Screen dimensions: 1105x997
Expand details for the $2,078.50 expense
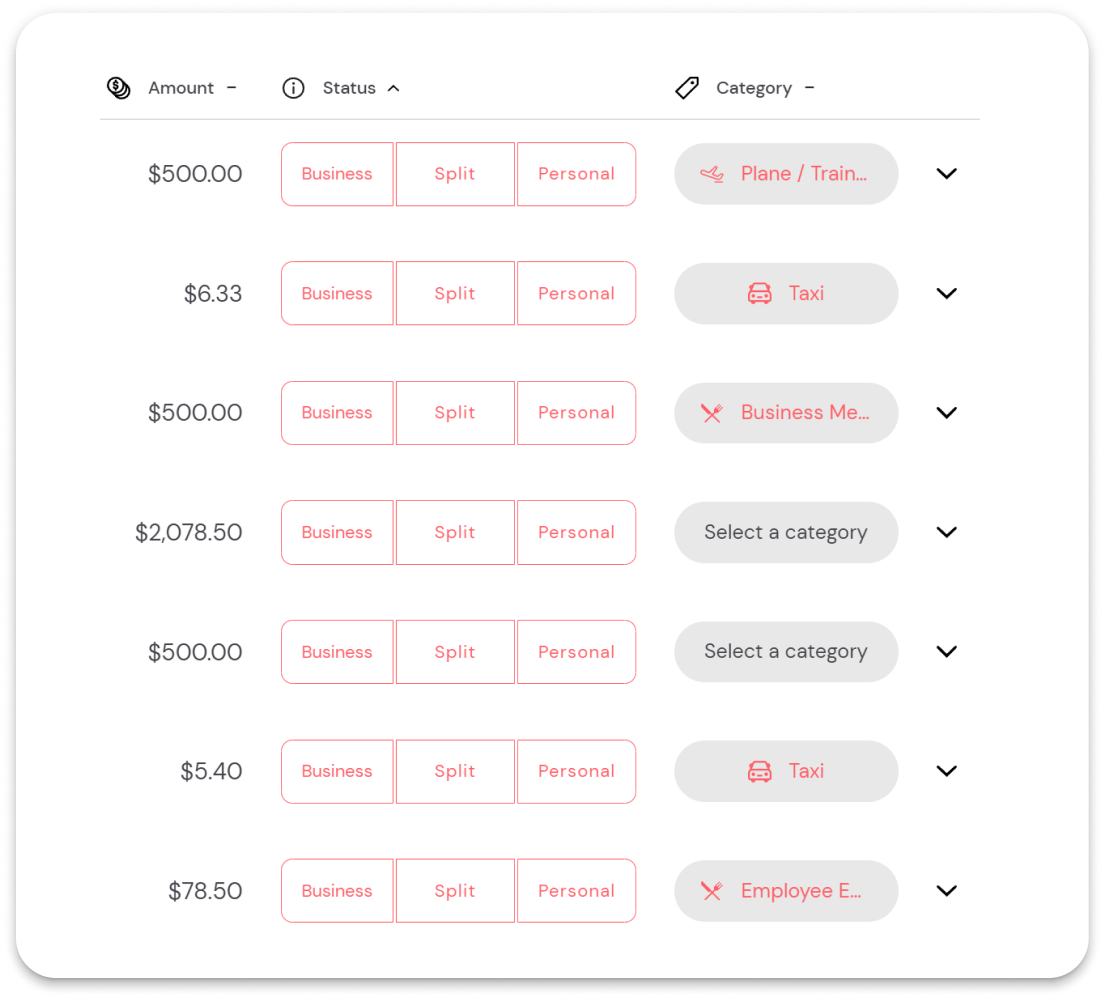(946, 532)
